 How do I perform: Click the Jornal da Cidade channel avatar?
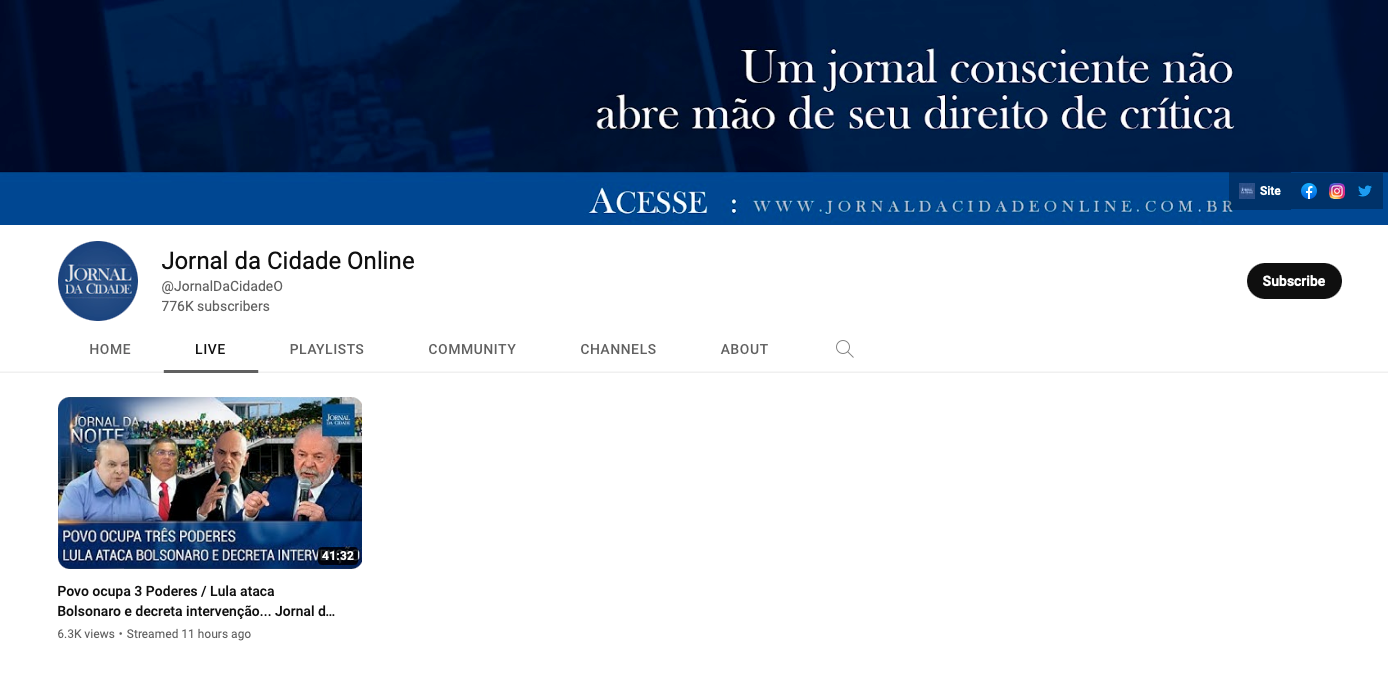[98, 281]
